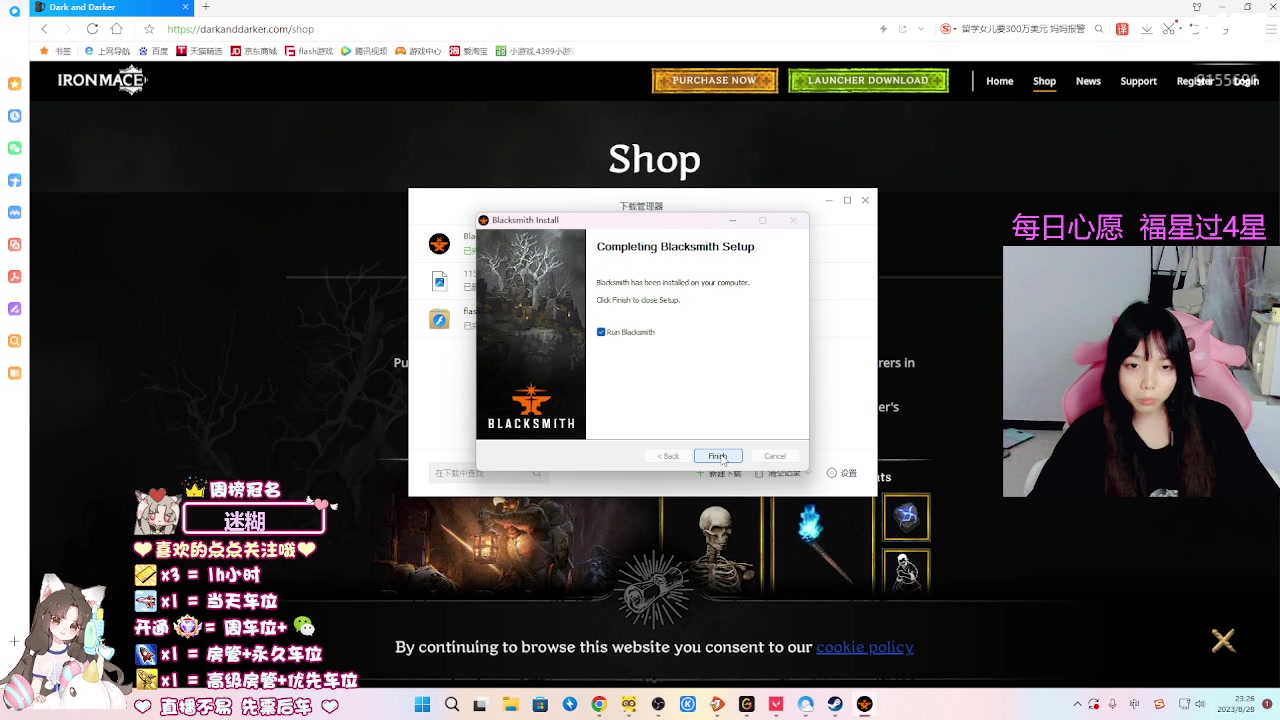1280x720 pixels.
Task: Open the Windows Start menu
Action: pos(422,705)
